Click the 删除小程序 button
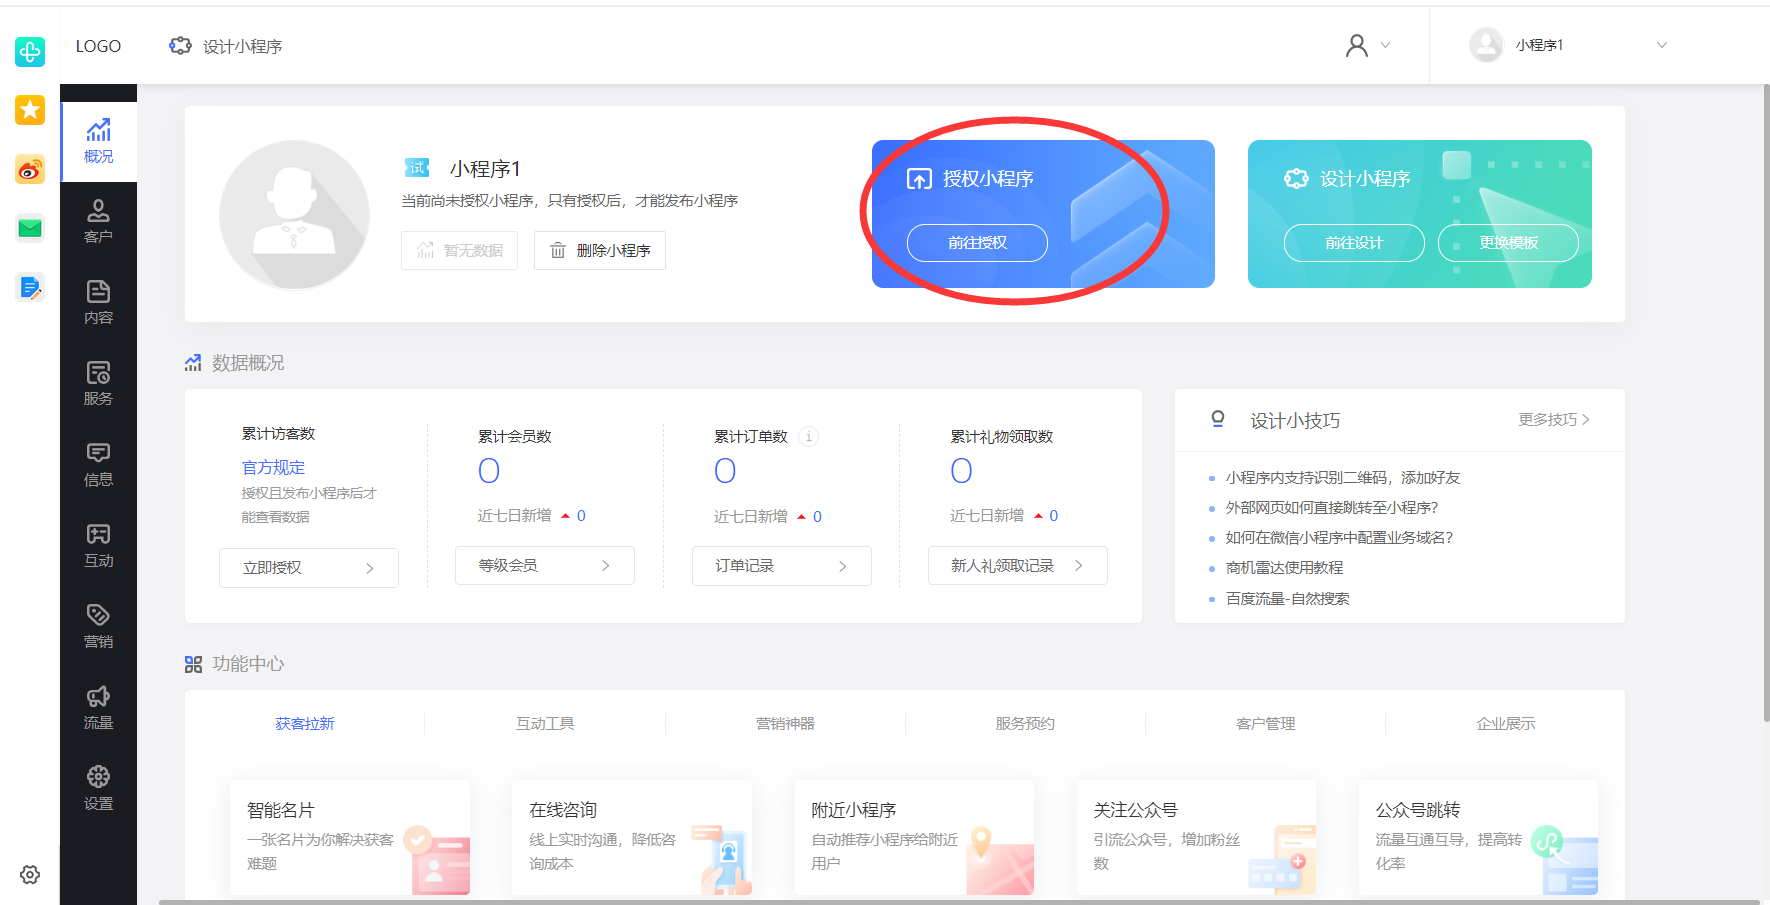1770x905 pixels. click(600, 250)
